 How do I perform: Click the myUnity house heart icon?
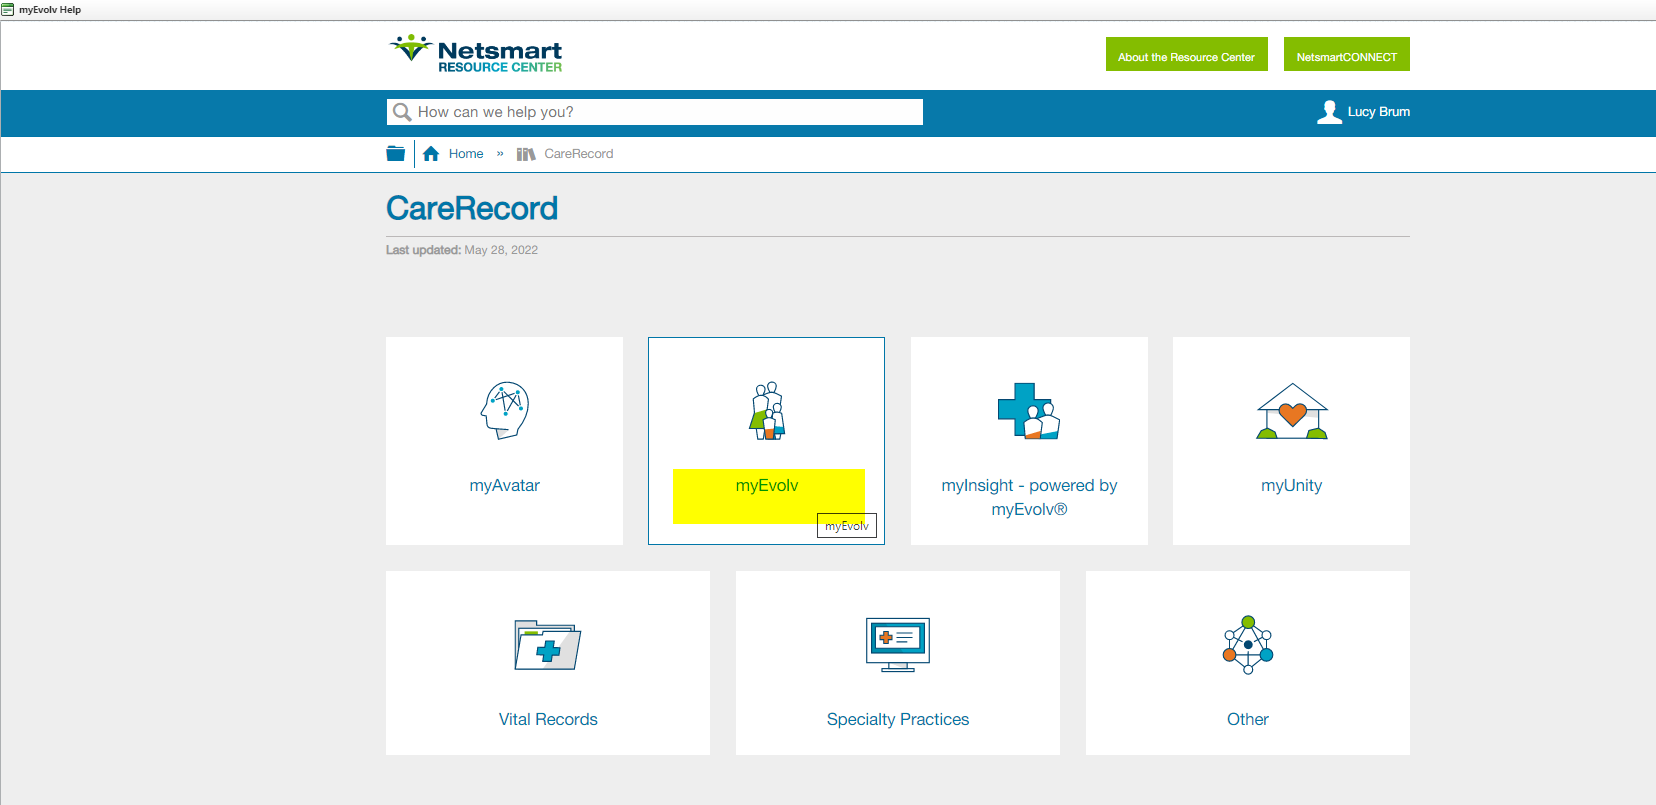click(1292, 411)
